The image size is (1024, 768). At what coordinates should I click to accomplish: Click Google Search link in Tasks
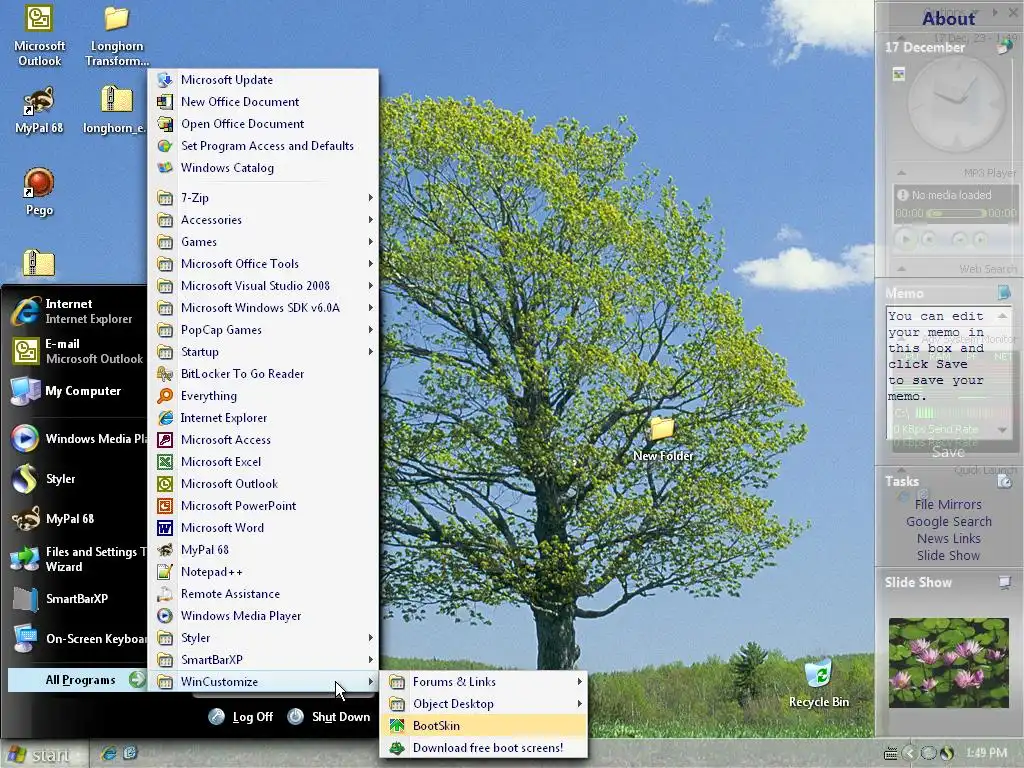coord(948,521)
